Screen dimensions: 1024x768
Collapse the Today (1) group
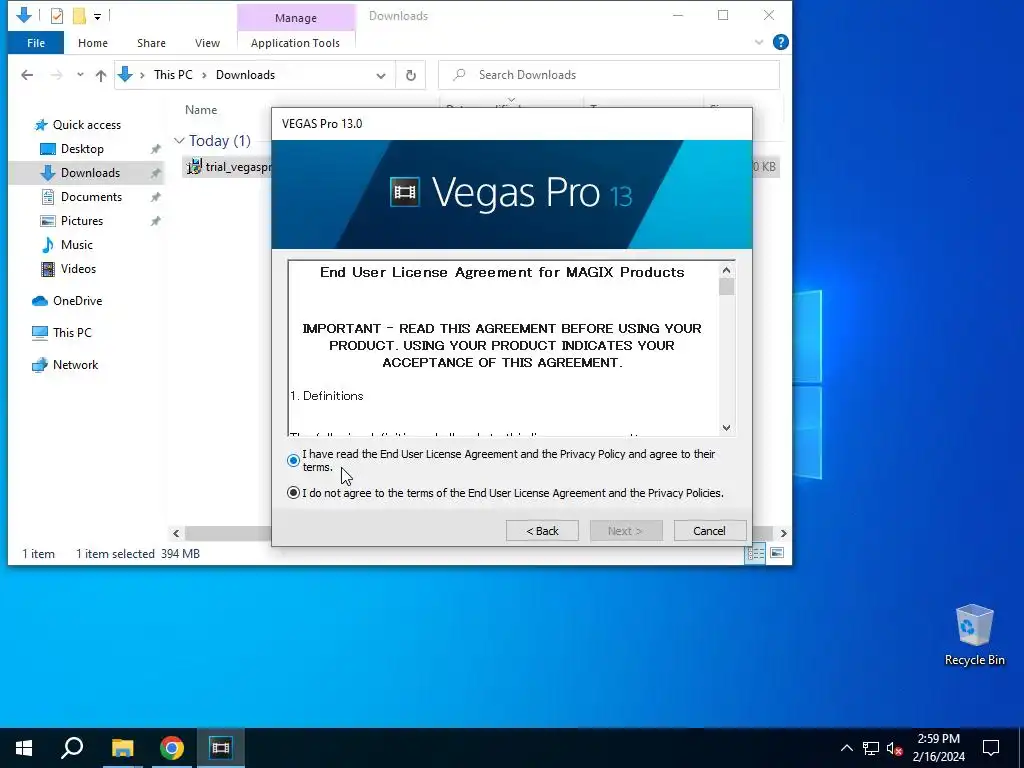[x=179, y=141]
